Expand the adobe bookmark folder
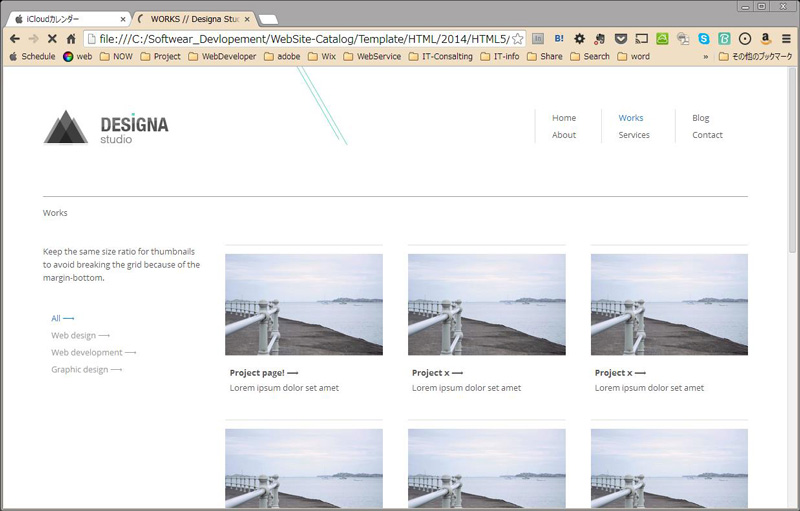The width and height of the screenshot is (800, 511). click(282, 57)
